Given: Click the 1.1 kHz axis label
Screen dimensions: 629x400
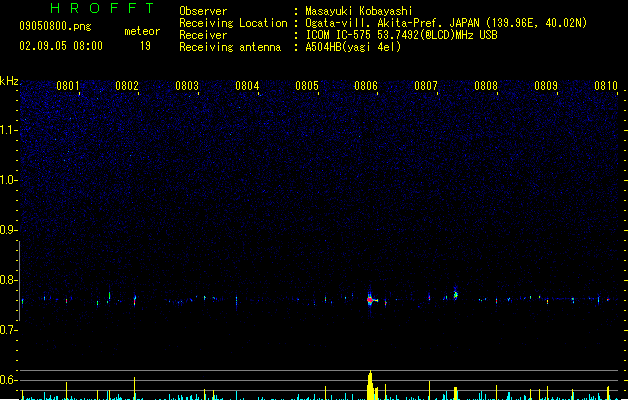Looking at the screenshot, I should pyautogui.click(x=8, y=130).
